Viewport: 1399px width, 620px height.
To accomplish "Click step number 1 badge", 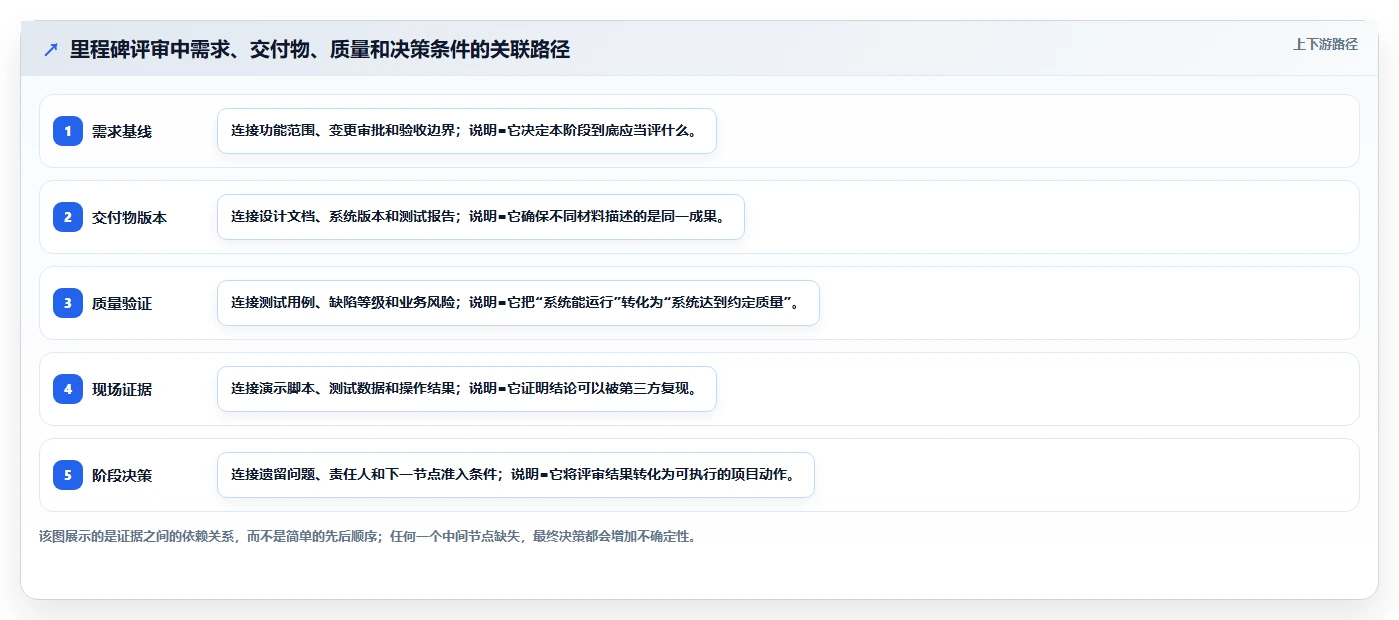I will click(x=68, y=131).
